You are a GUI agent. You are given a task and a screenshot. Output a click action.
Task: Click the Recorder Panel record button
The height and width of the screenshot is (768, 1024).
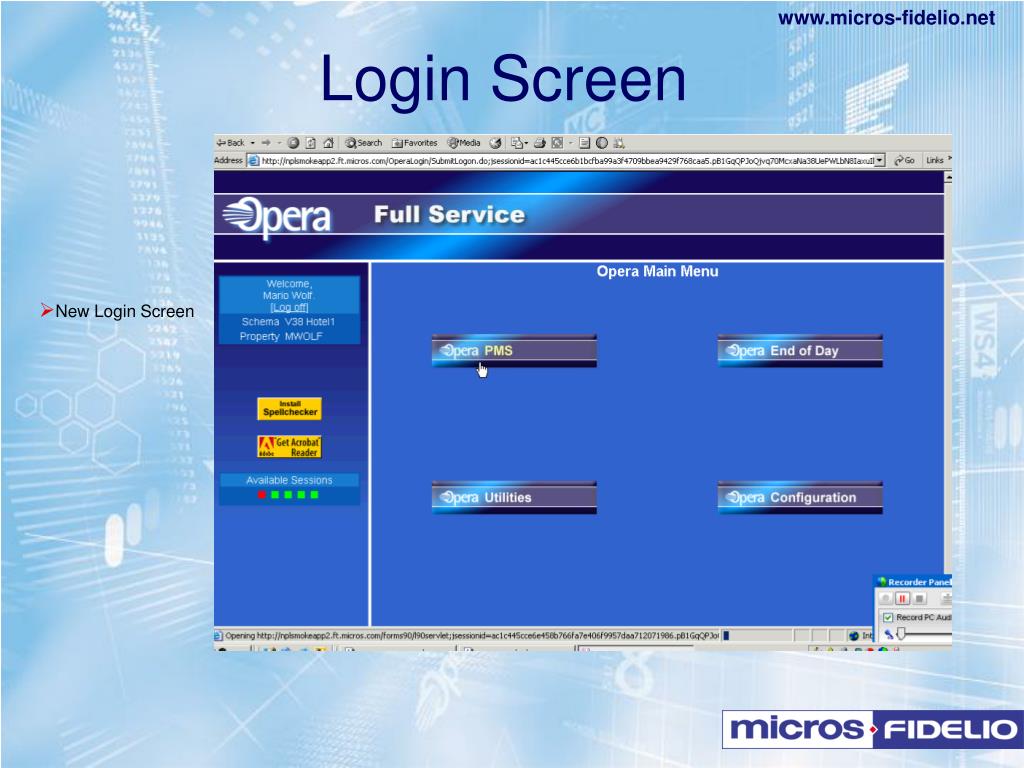tap(886, 598)
